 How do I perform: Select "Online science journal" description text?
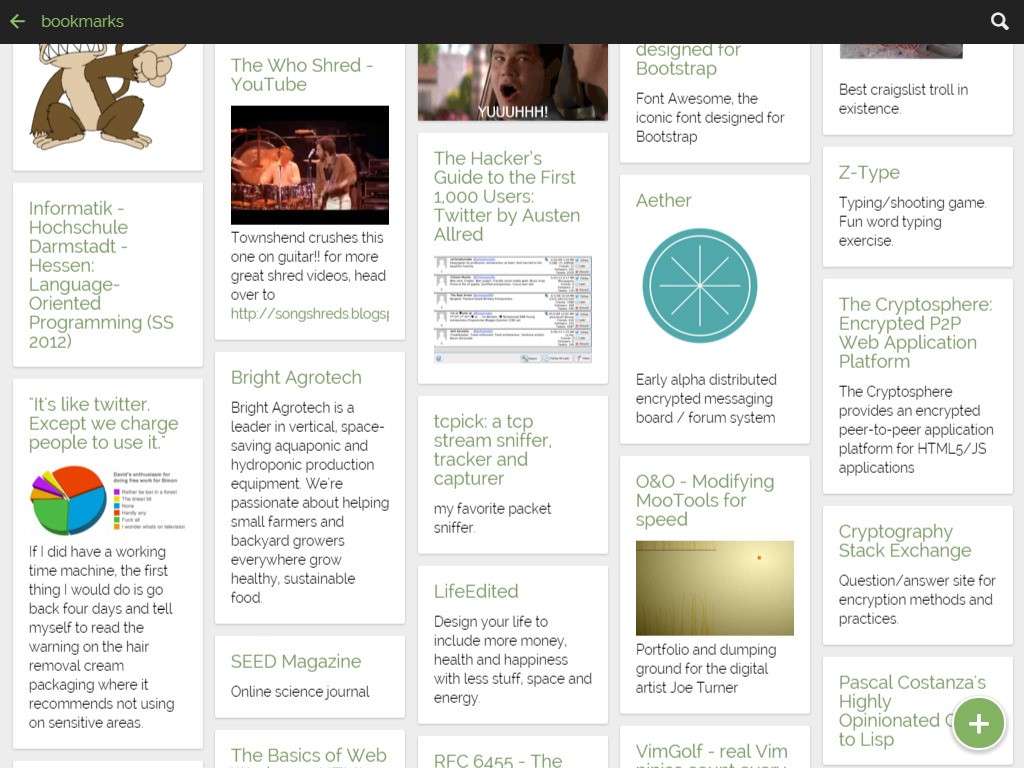tap(300, 692)
